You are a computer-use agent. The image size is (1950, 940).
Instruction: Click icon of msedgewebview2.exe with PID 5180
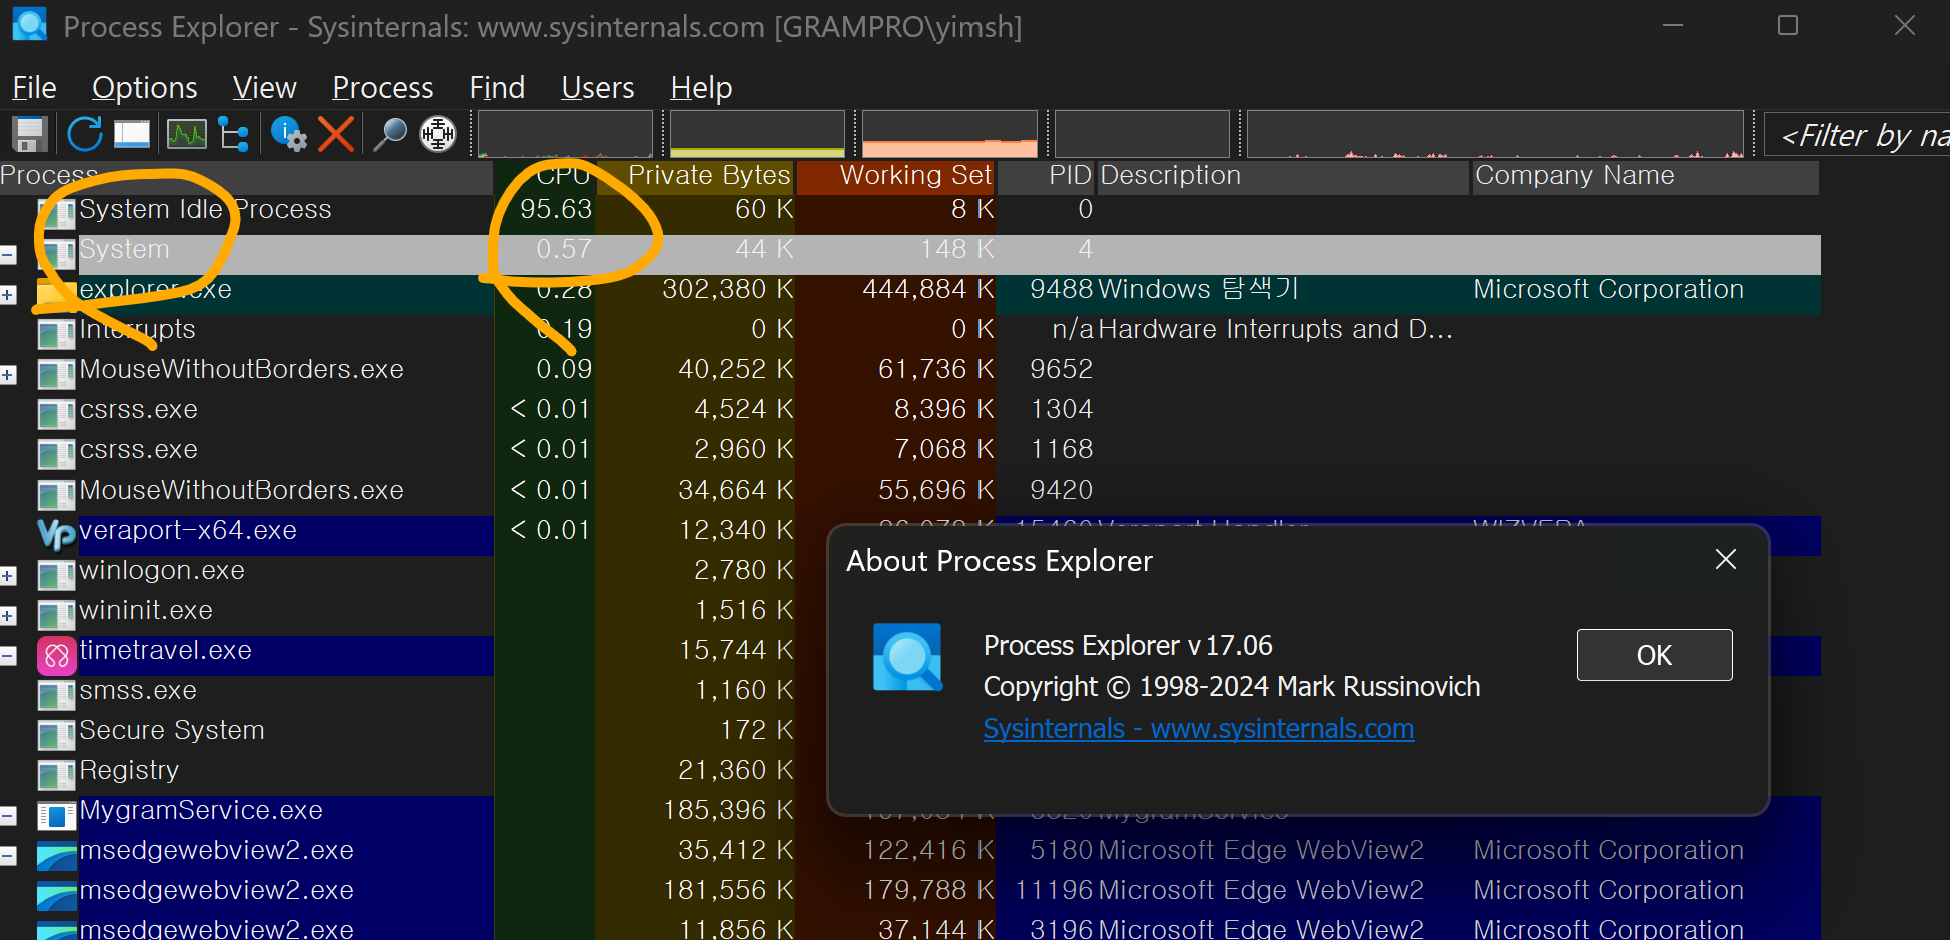(x=57, y=856)
